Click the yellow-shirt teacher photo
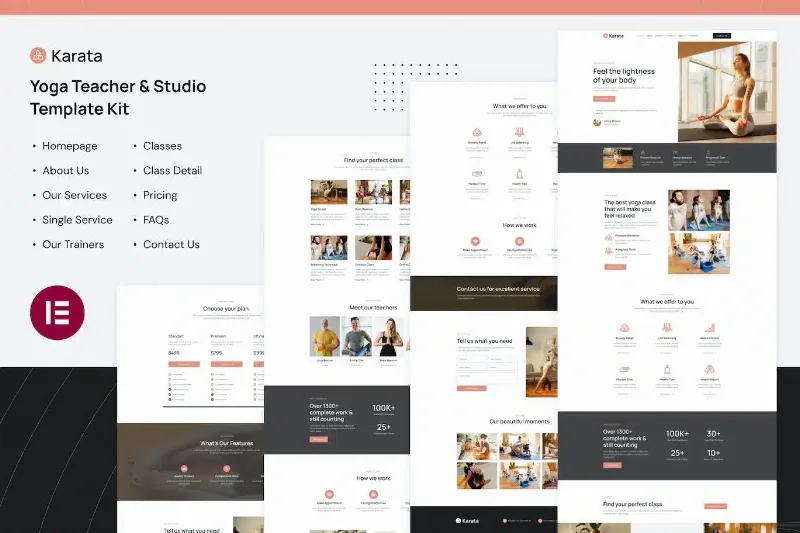 pyautogui.click(x=325, y=336)
